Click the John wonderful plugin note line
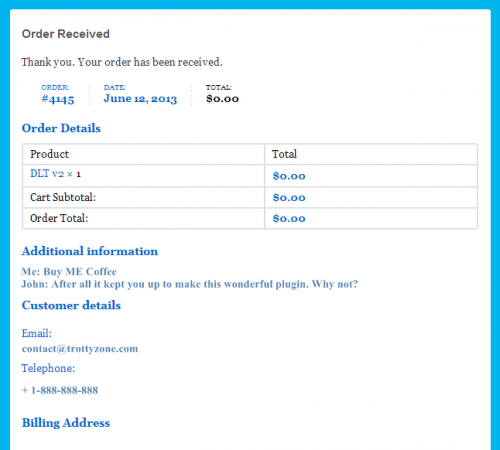This screenshot has width=500, height=450. 190,284
